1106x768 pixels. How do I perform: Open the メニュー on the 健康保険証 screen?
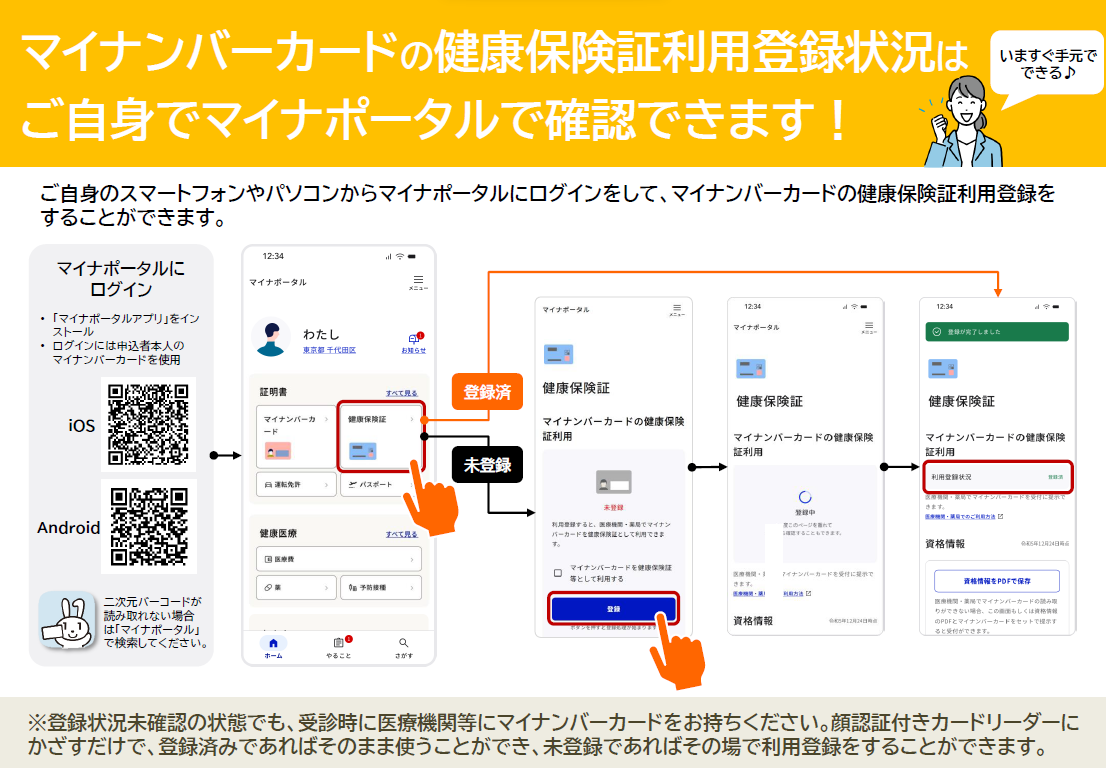676,309
